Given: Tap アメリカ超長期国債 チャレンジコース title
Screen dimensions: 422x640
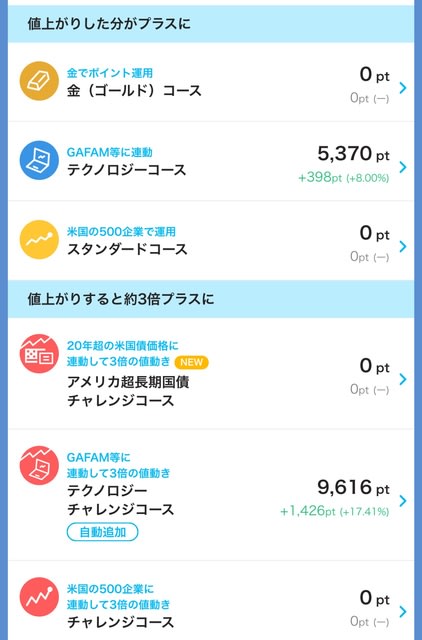Looking at the screenshot, I should click(x=128, y=391).
